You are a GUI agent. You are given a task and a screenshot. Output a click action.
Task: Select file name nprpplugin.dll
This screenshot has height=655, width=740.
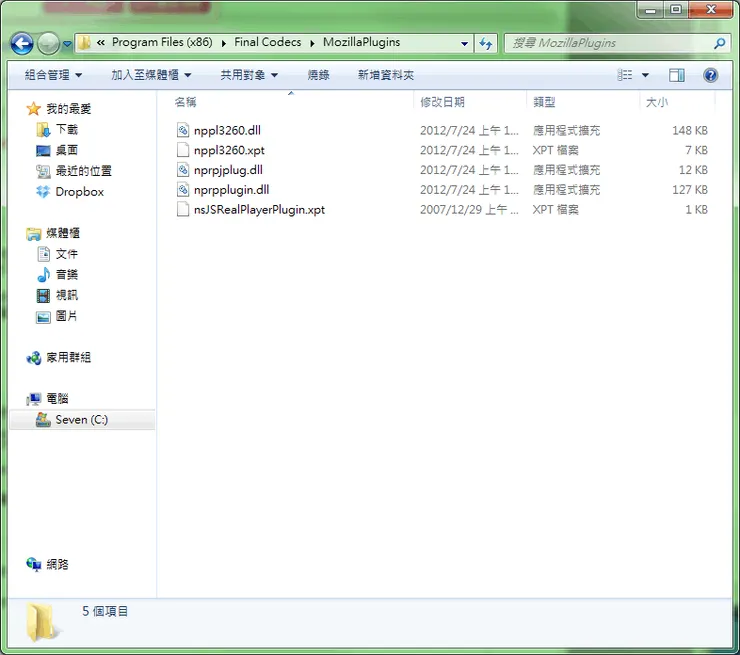[231, 190]
